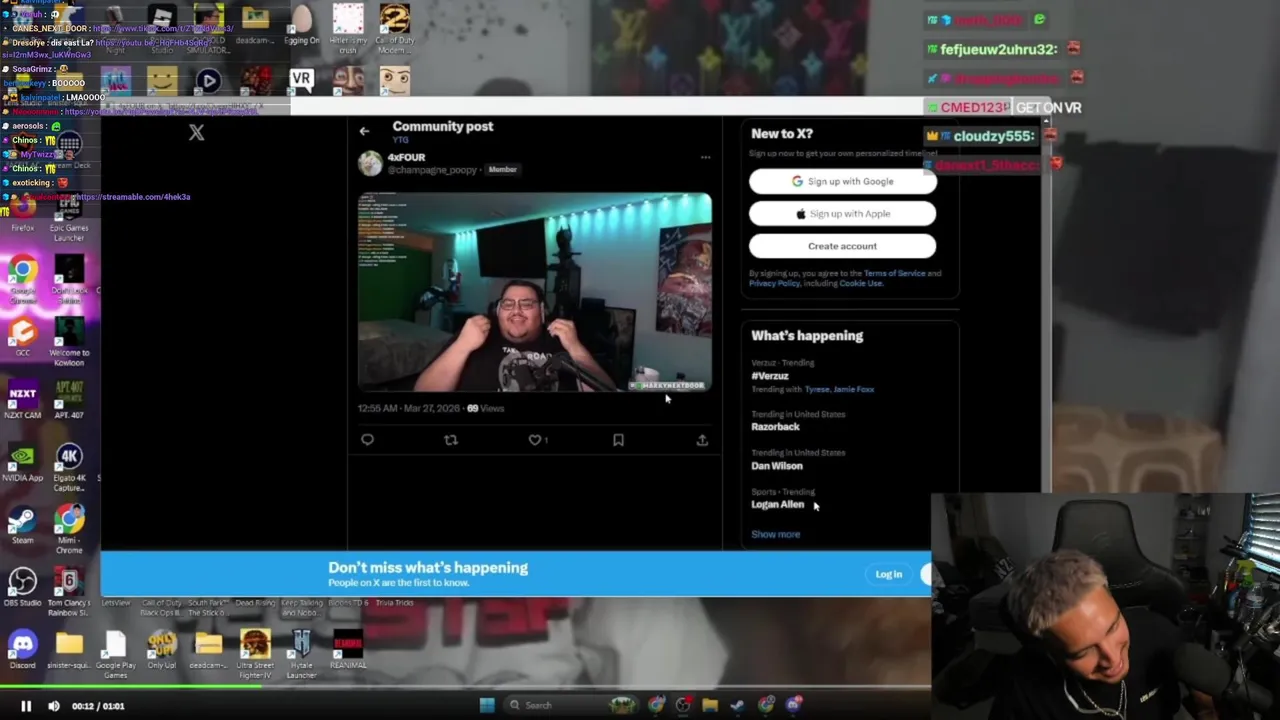Click Sign up with Google
The width and height of the screenshot is (1280, 720).
[842, 181]
